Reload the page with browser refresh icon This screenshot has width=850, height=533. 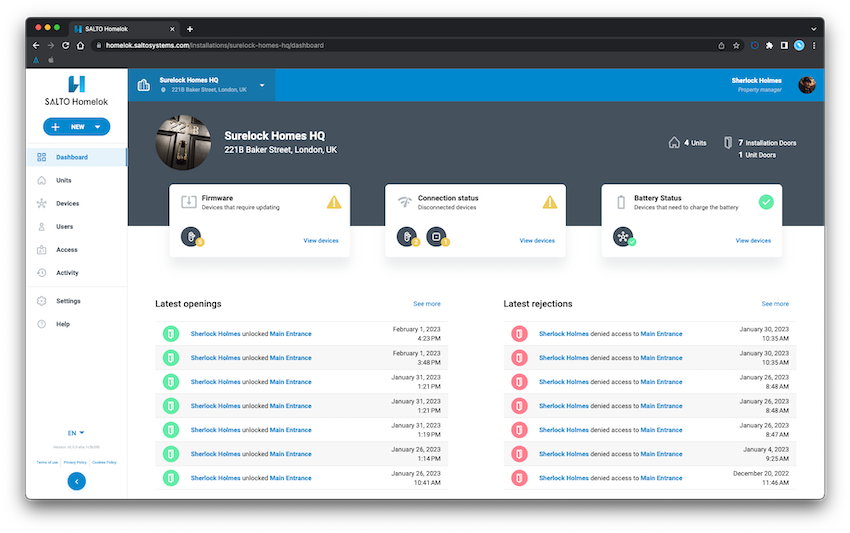point(66,46)
